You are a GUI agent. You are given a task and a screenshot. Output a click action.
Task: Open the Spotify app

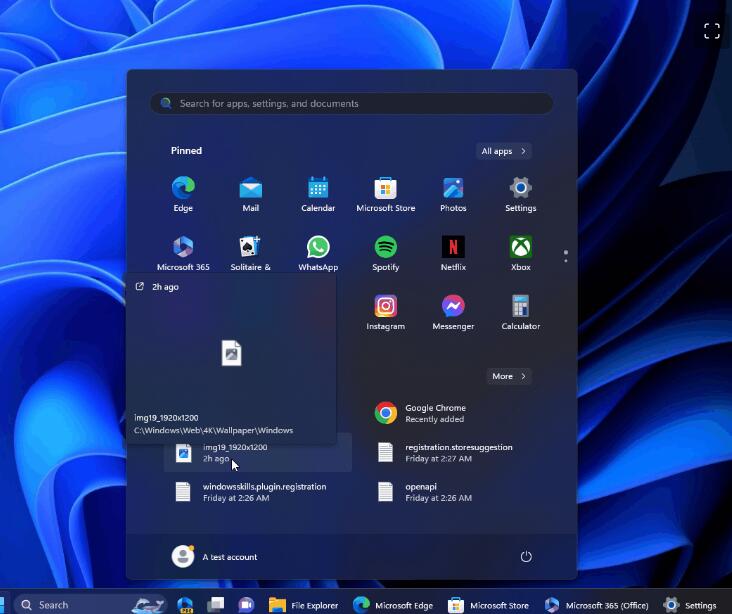386,254
